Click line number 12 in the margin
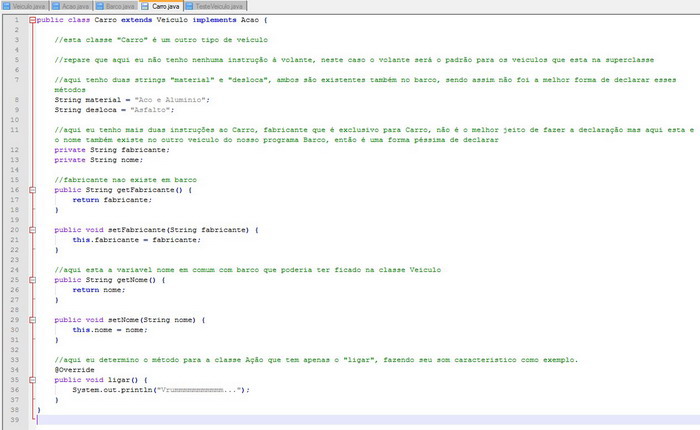Screen dimensions: 700x430 click(15, 149)
